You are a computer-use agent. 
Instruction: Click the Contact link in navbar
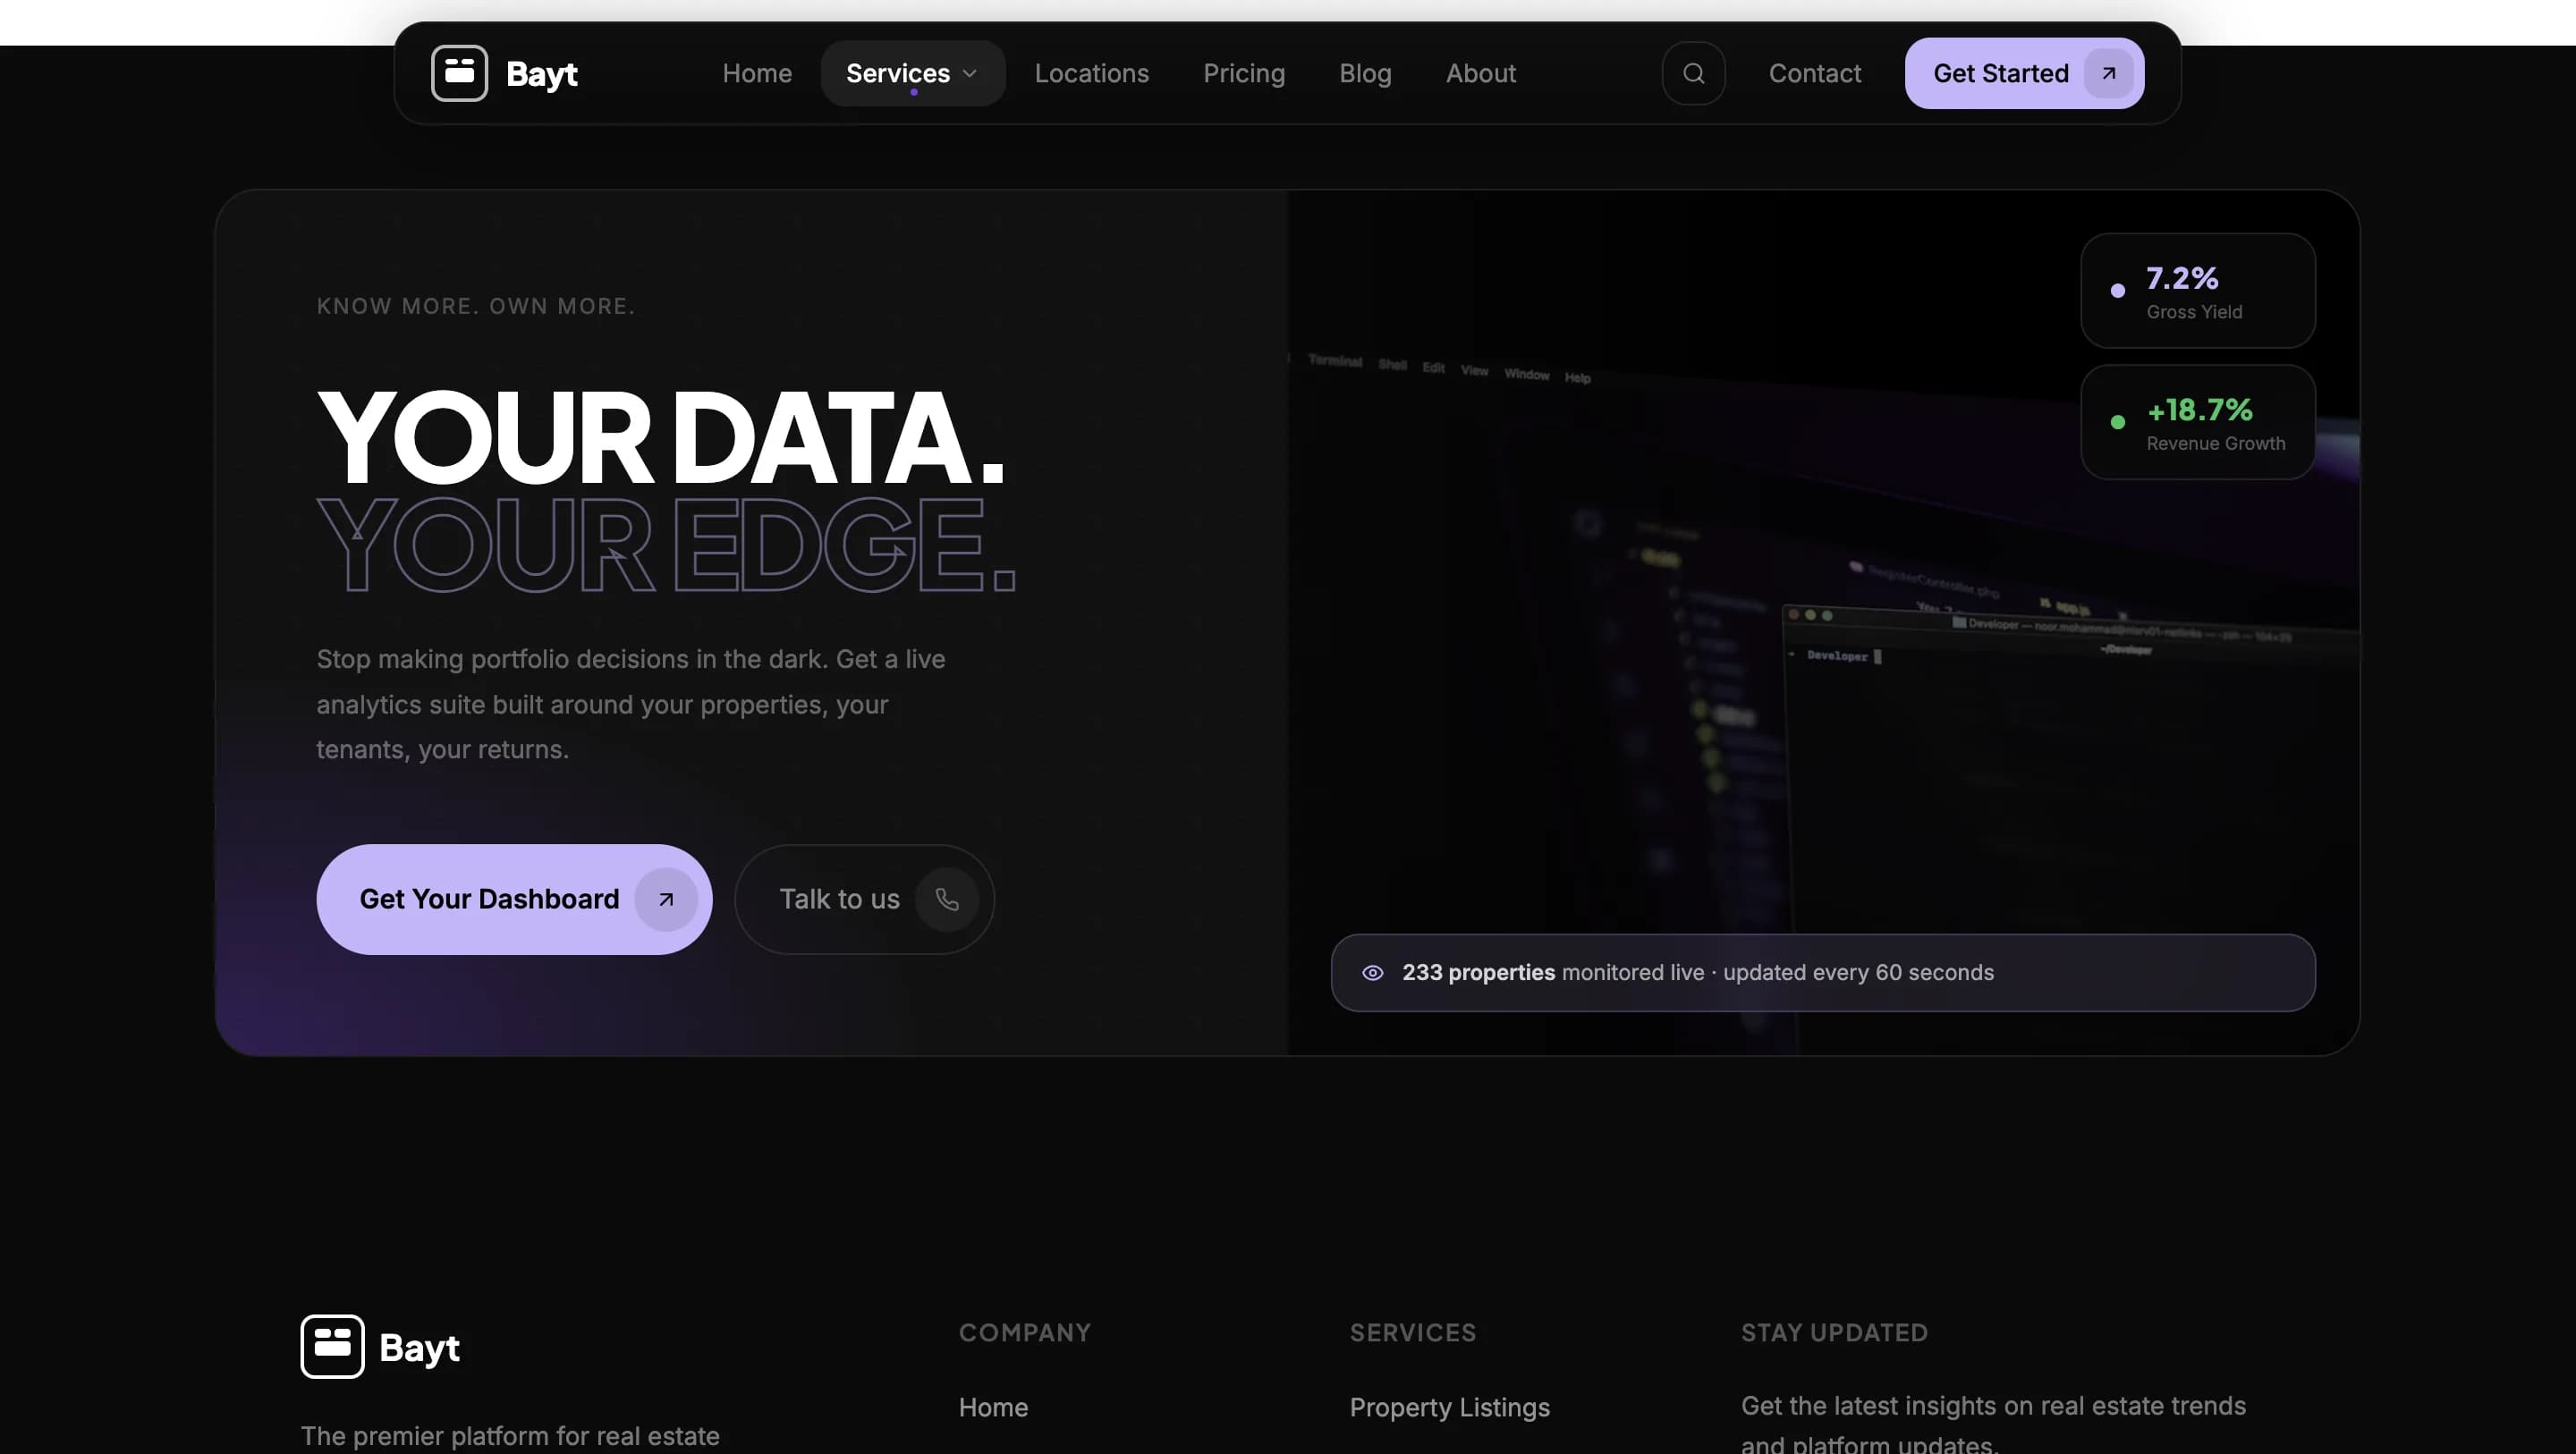(1814, 73)
